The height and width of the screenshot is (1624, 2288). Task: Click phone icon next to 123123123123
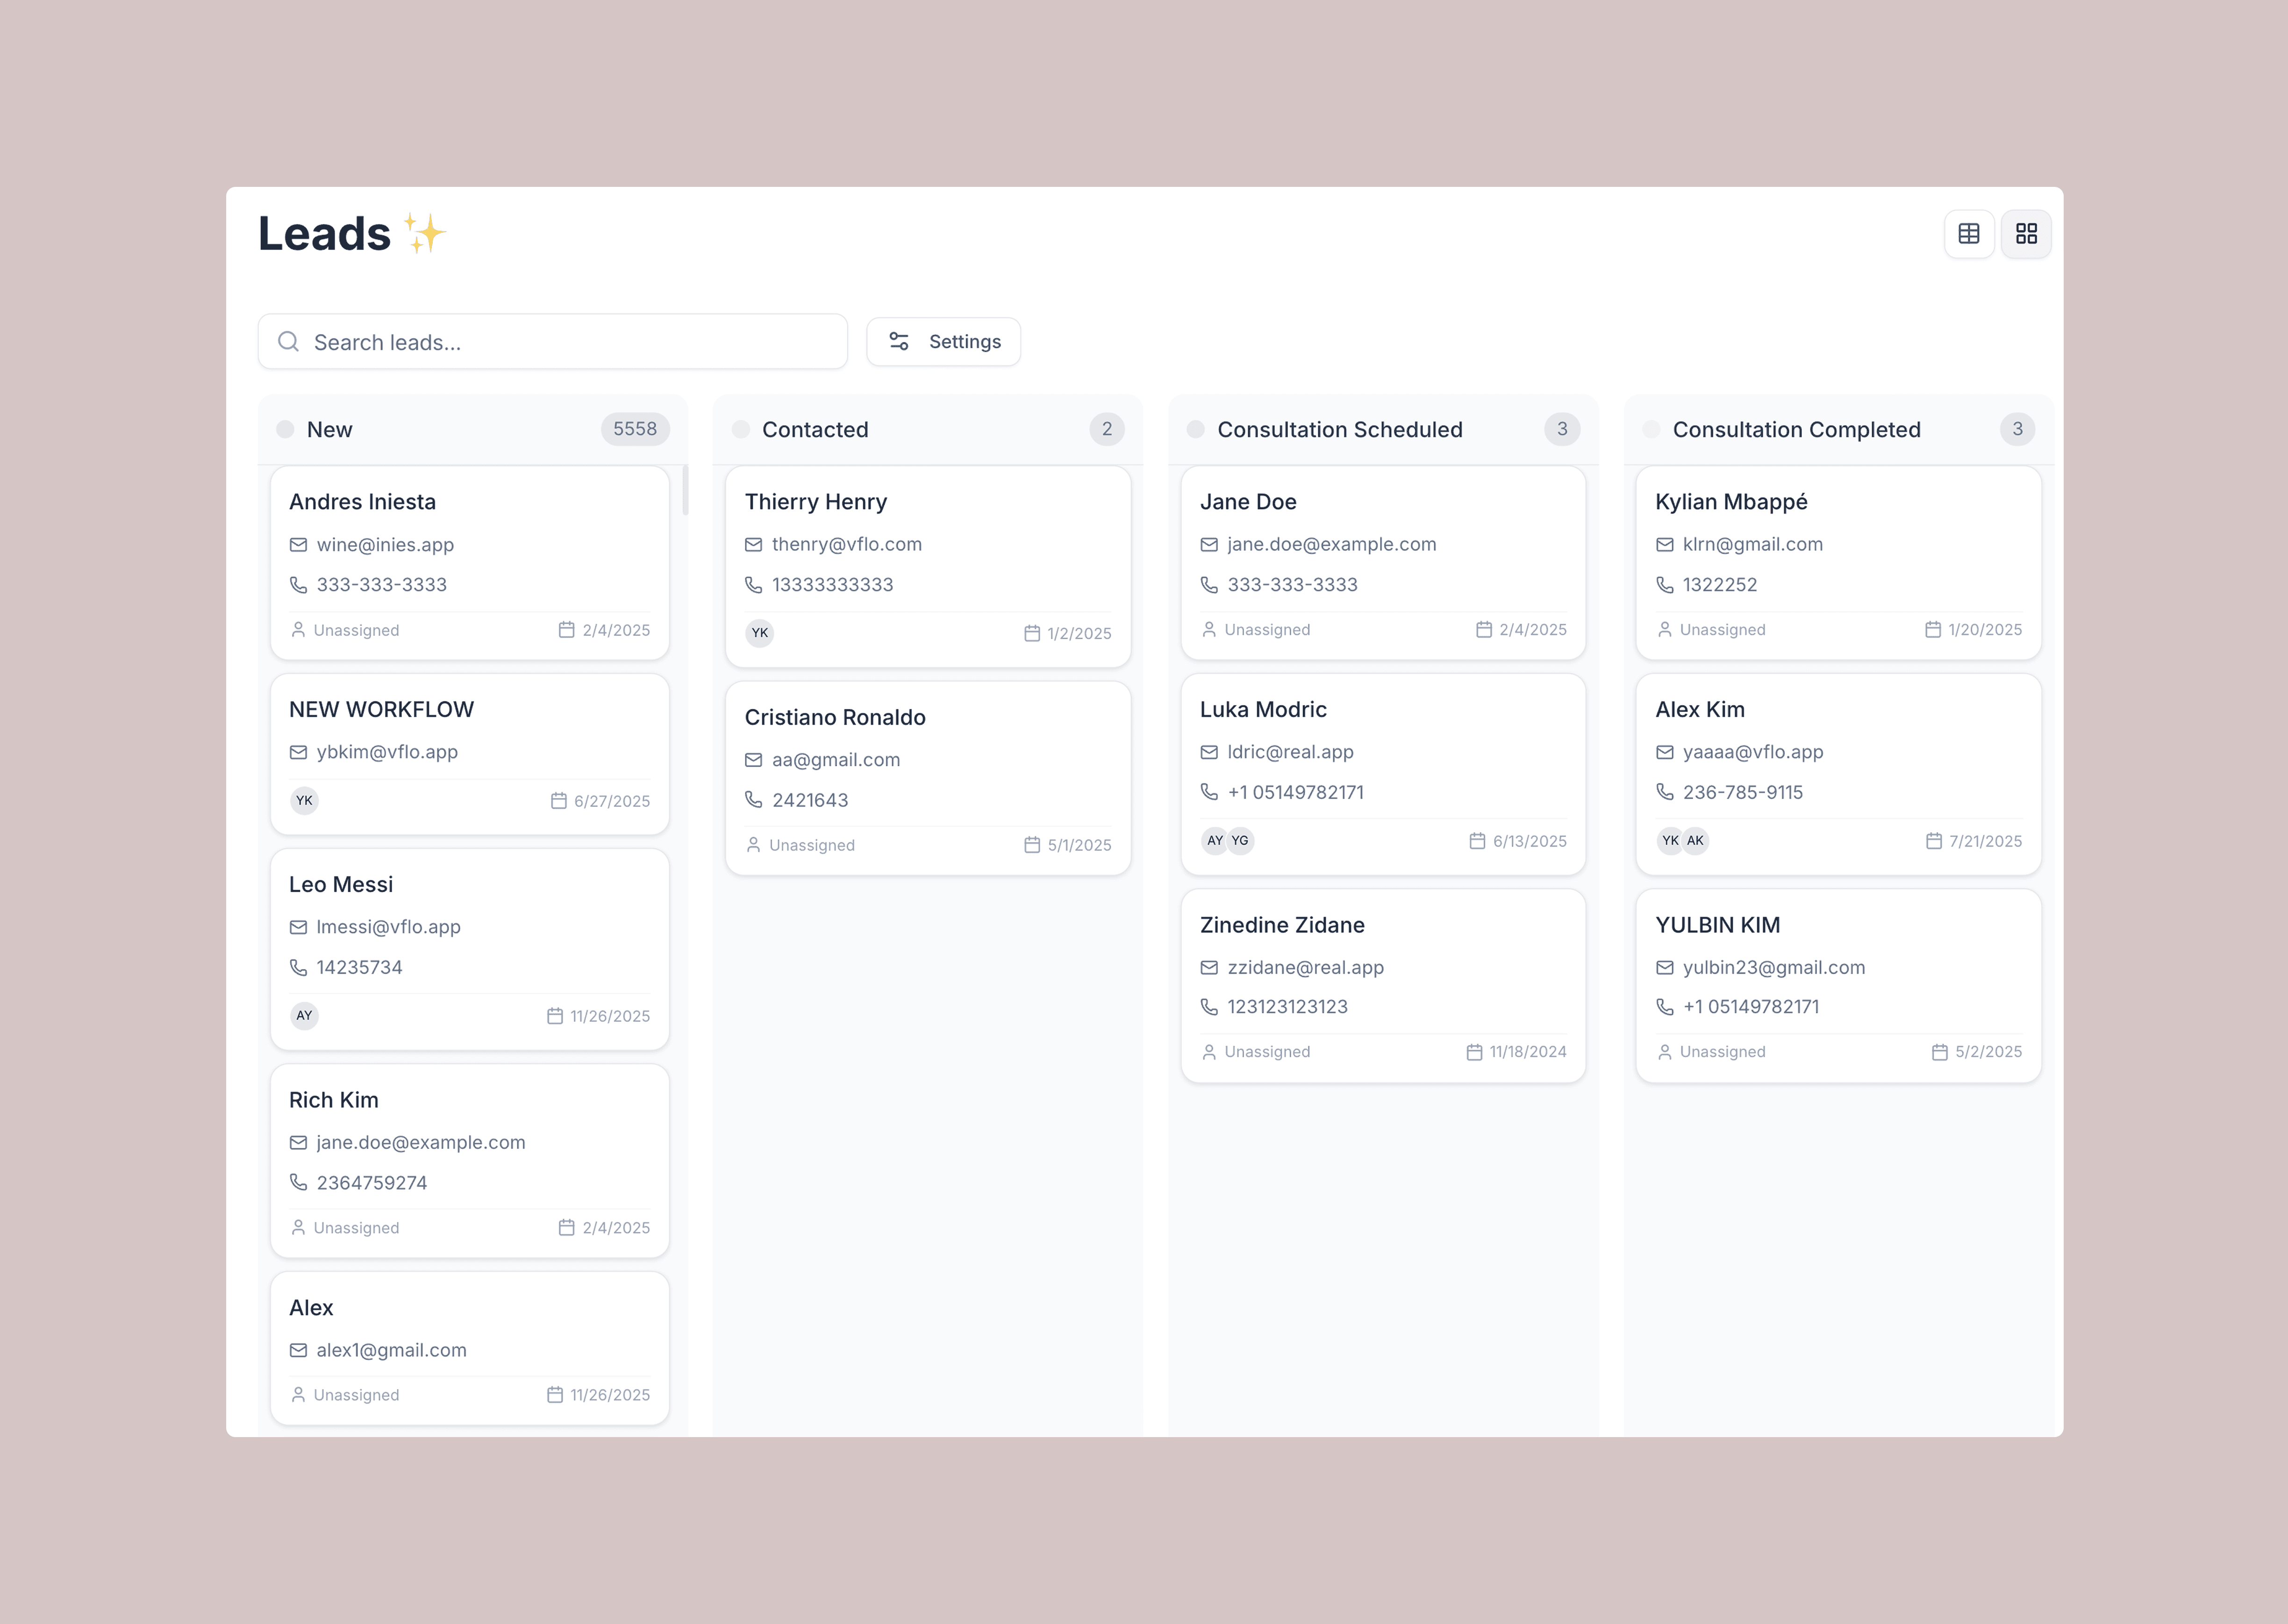pos(1209,1007)
